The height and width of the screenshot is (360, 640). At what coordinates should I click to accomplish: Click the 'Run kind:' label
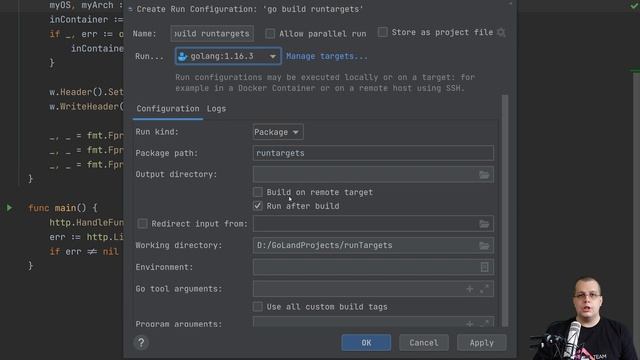click(x=157, y=132)
